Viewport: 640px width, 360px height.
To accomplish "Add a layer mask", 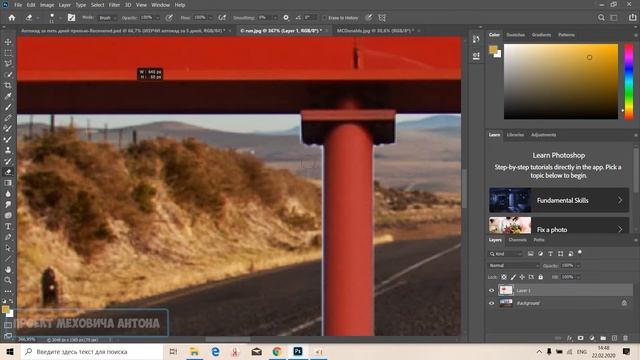I will click(x=580, y=338).
